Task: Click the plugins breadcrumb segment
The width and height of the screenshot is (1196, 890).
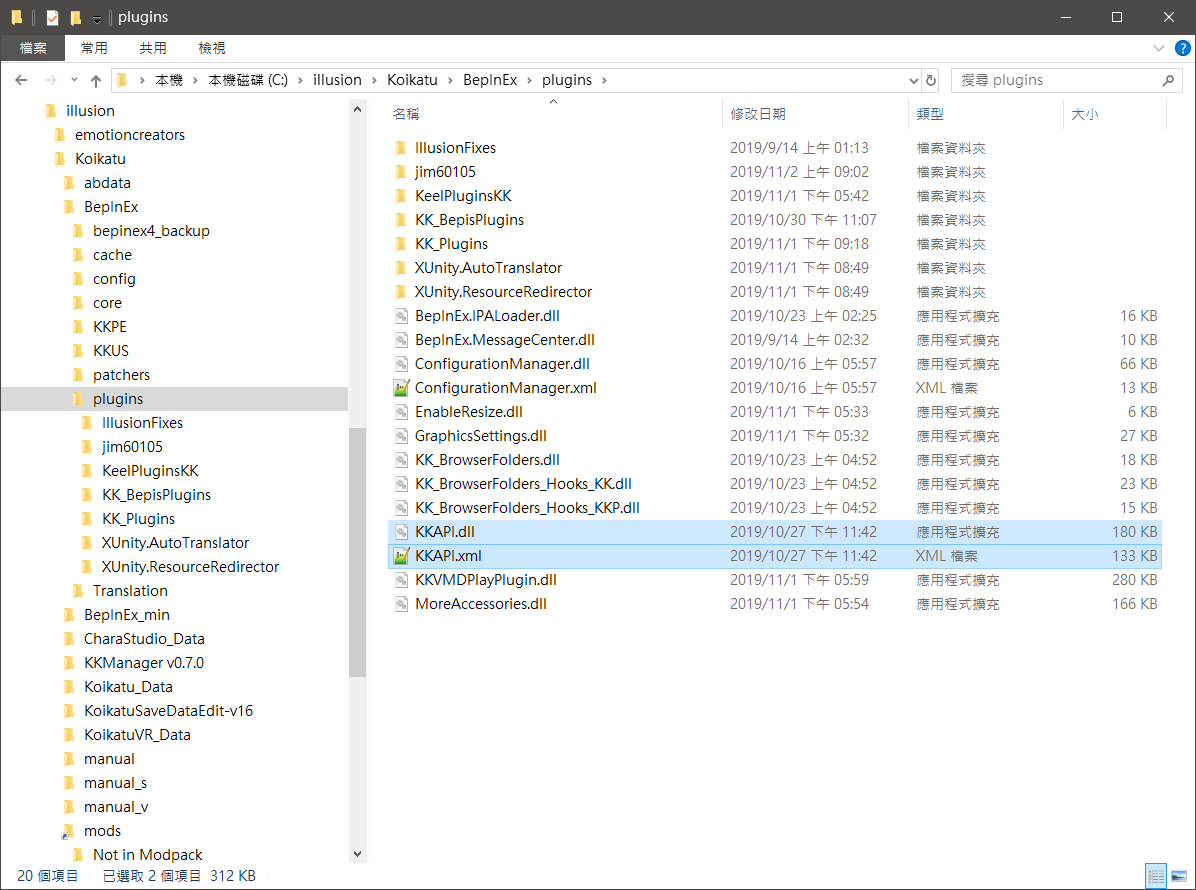Action: (567, 80)
